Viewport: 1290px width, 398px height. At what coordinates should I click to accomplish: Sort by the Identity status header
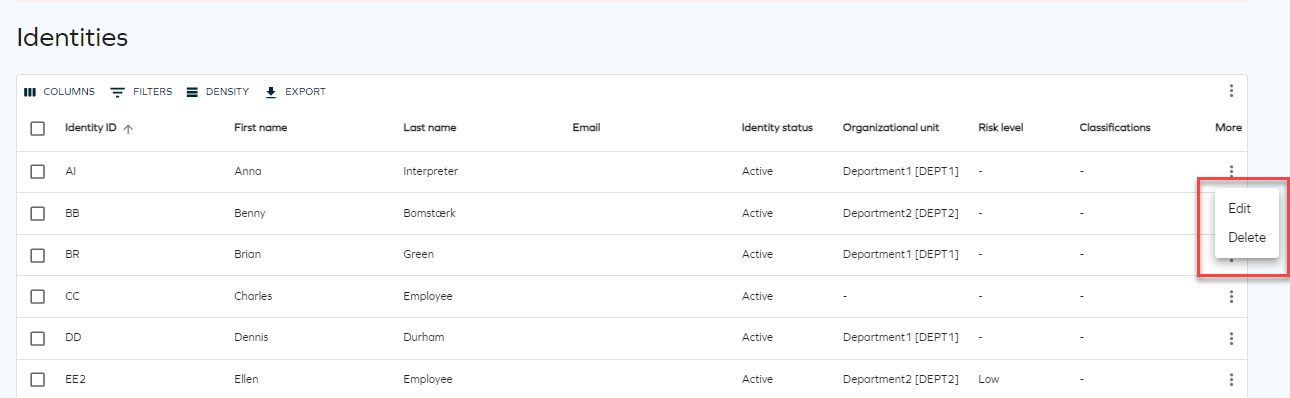pyautogui.click(x=777, y=128)
